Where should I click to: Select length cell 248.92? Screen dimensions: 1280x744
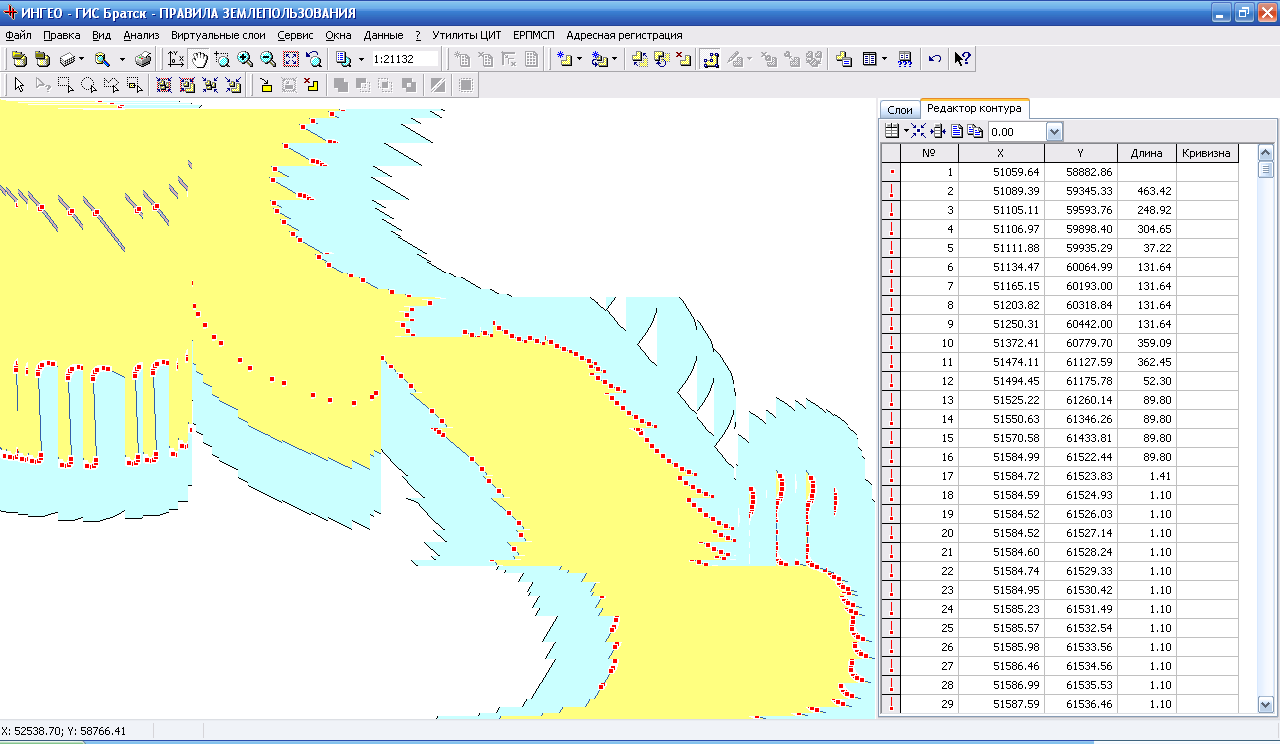pyautogui.click(x=1147, y=210)
